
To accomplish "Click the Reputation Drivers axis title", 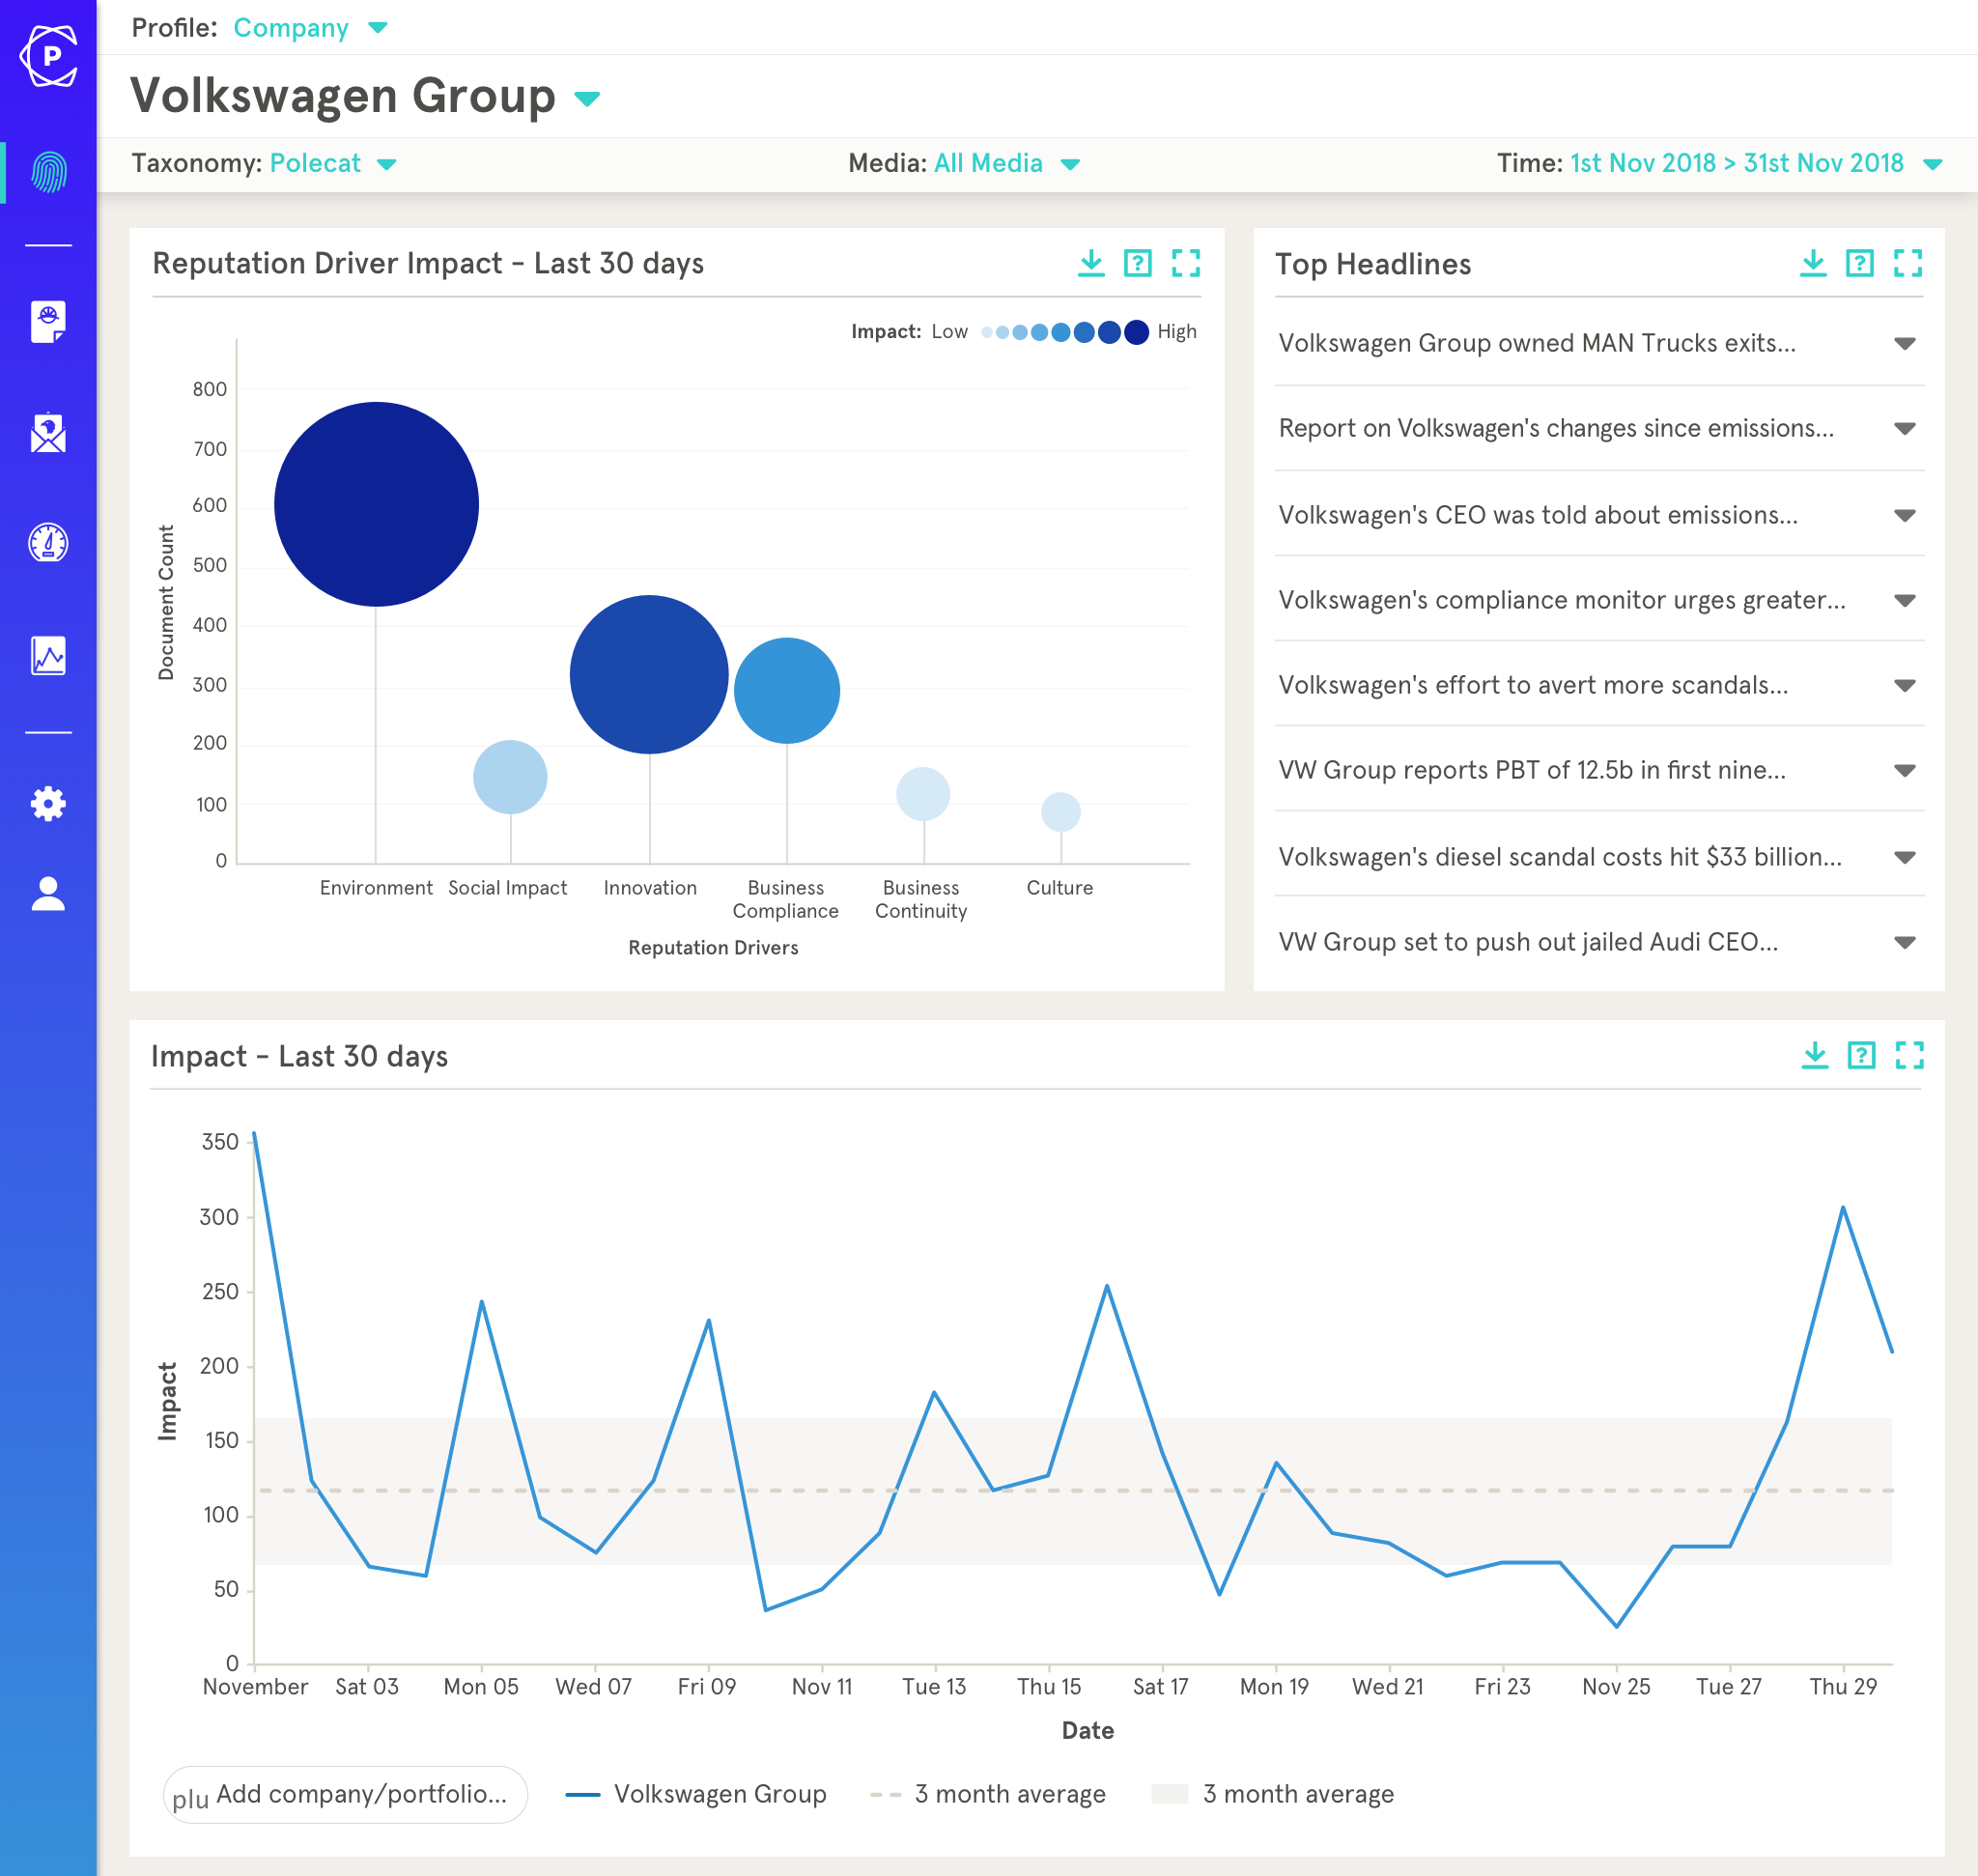I will click(x=713, y=948).
